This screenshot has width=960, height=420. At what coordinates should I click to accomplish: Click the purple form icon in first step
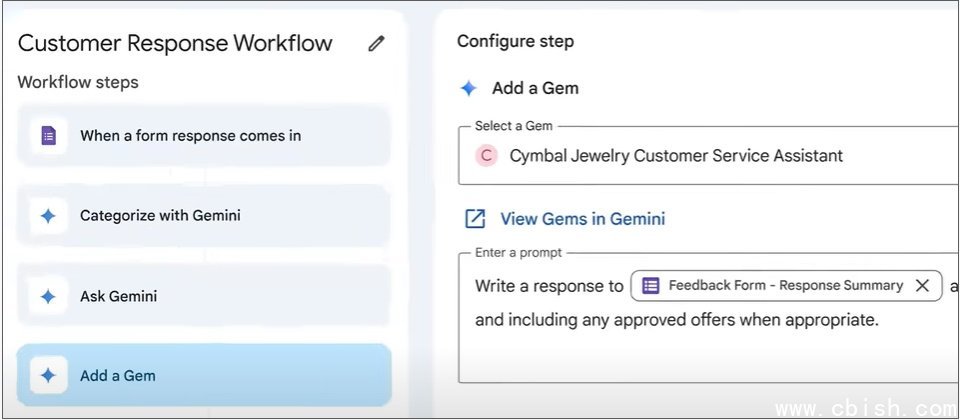pyautogui.click(x=48, y=136)
